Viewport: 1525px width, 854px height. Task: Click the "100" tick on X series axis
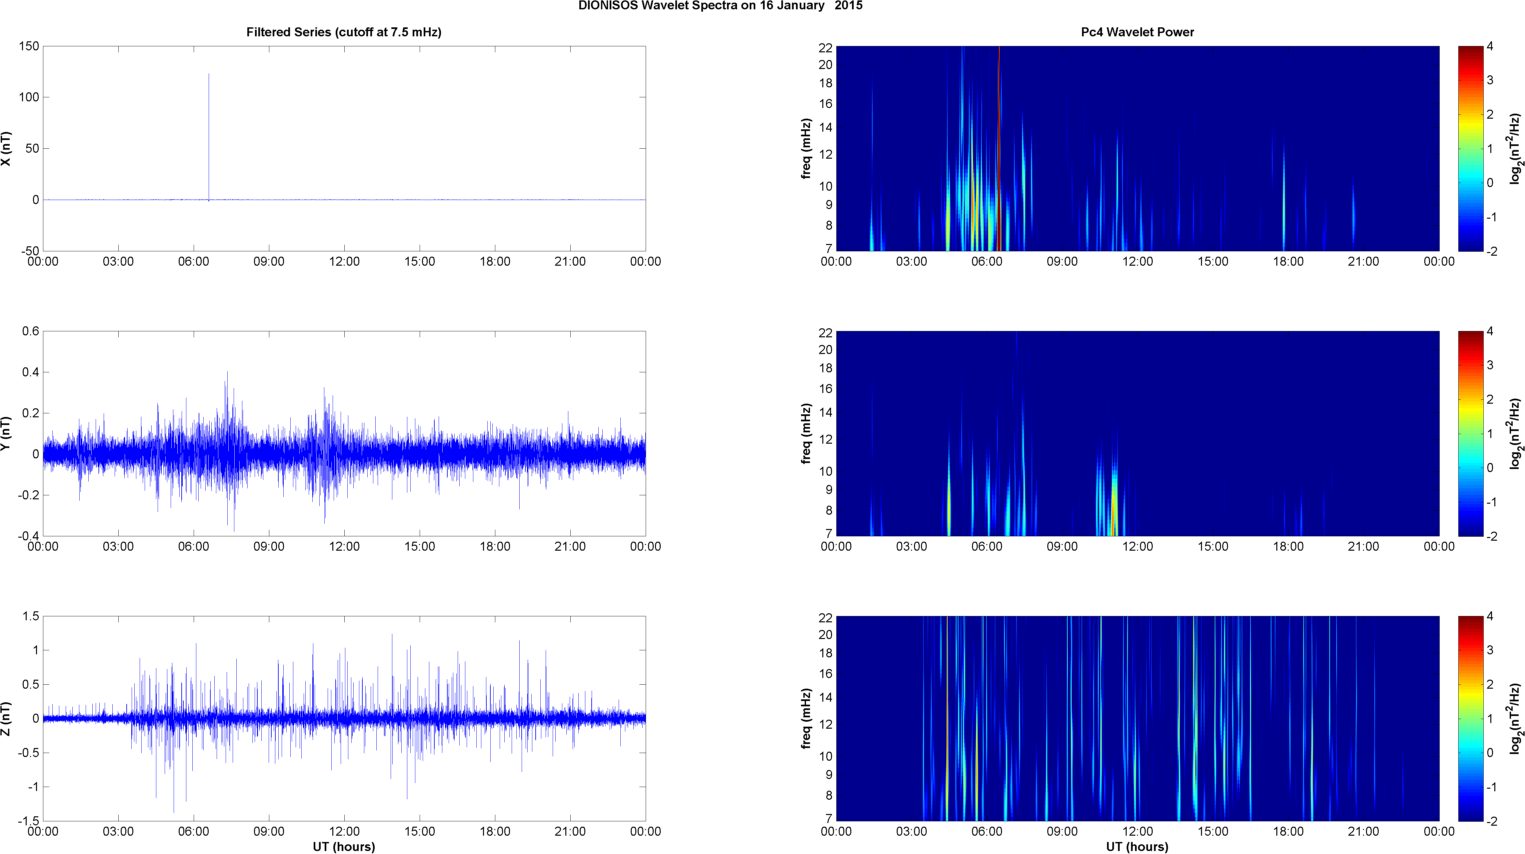(29, 97)
